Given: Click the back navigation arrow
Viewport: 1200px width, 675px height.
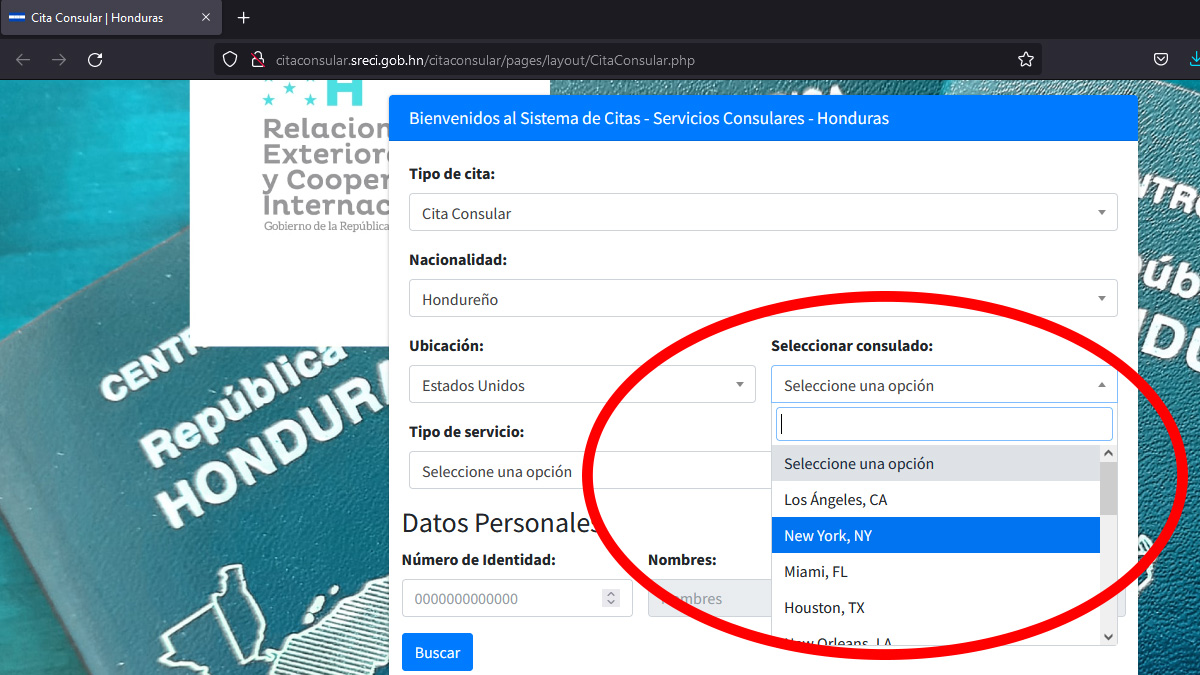Looking at the screenshot, I should pyautogui.click(x=22, y=59).
